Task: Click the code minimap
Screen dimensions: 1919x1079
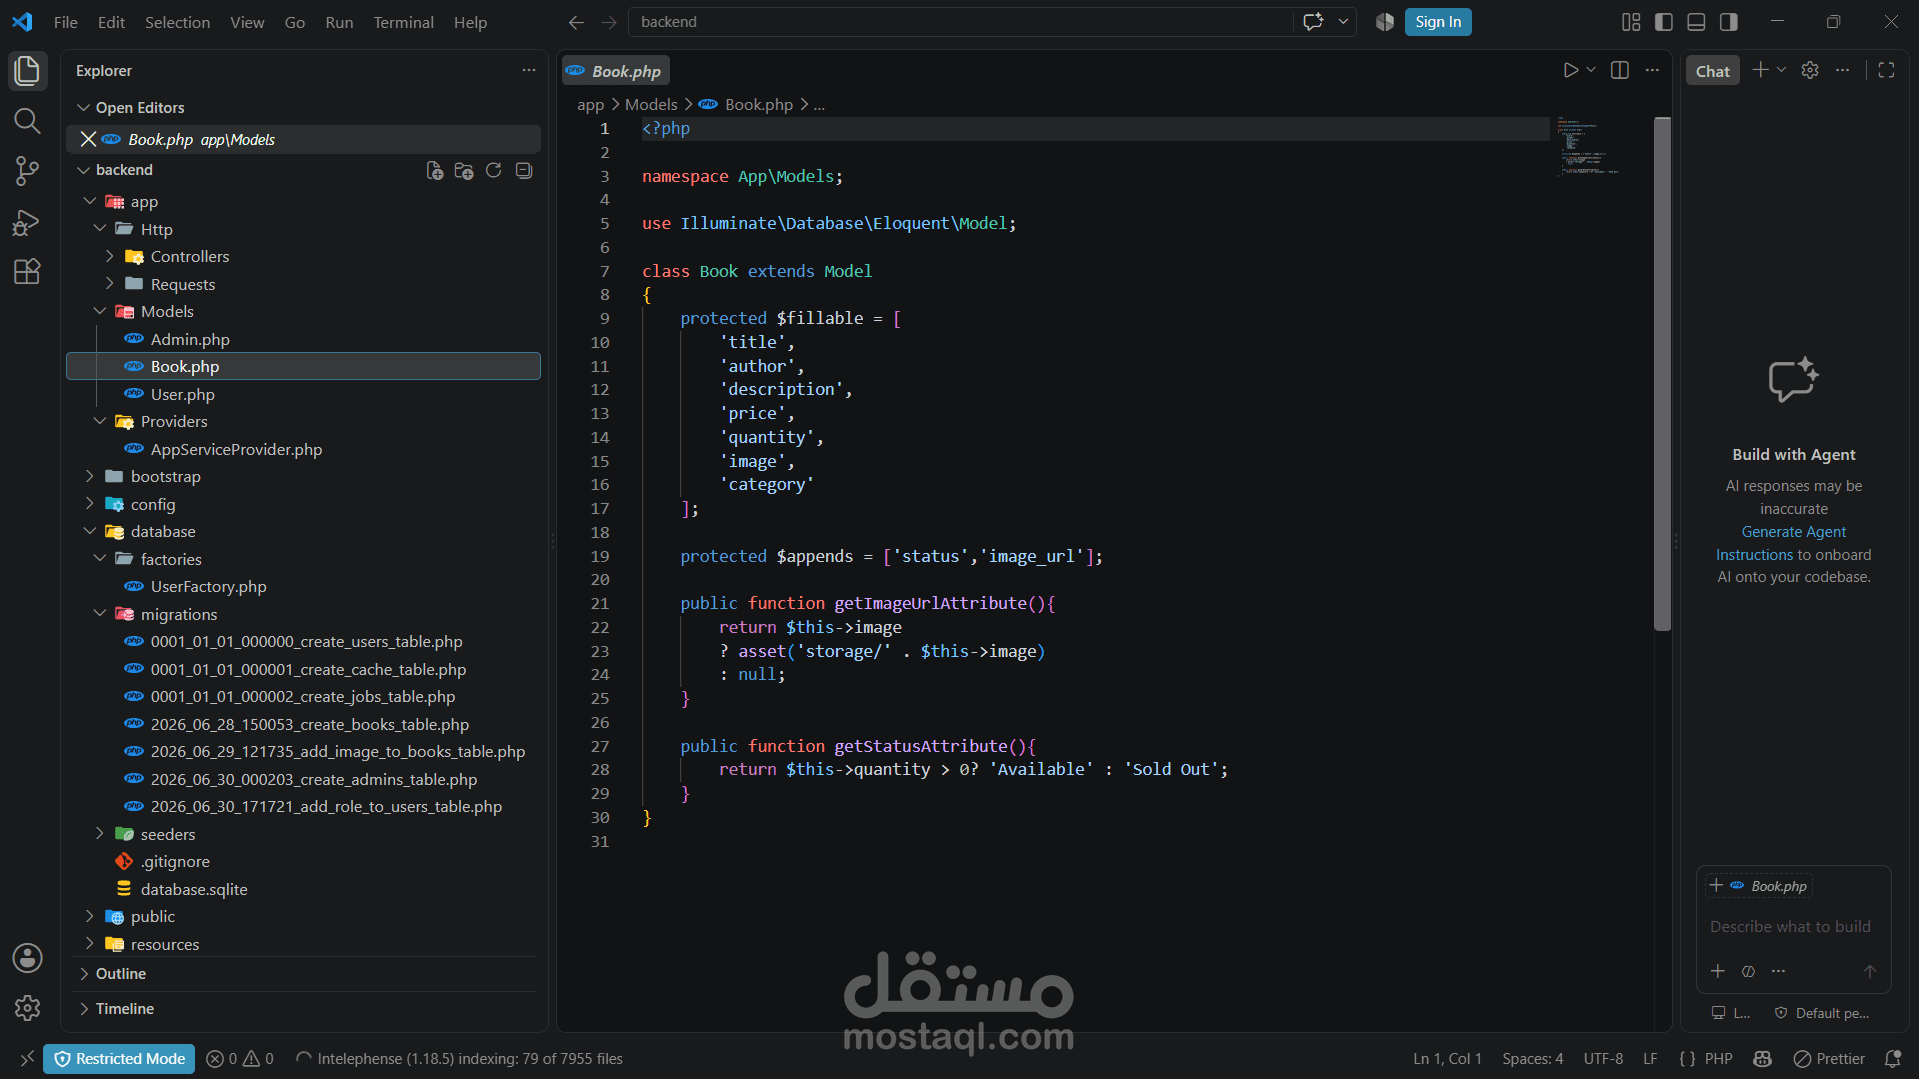Action: (1588, 149)
